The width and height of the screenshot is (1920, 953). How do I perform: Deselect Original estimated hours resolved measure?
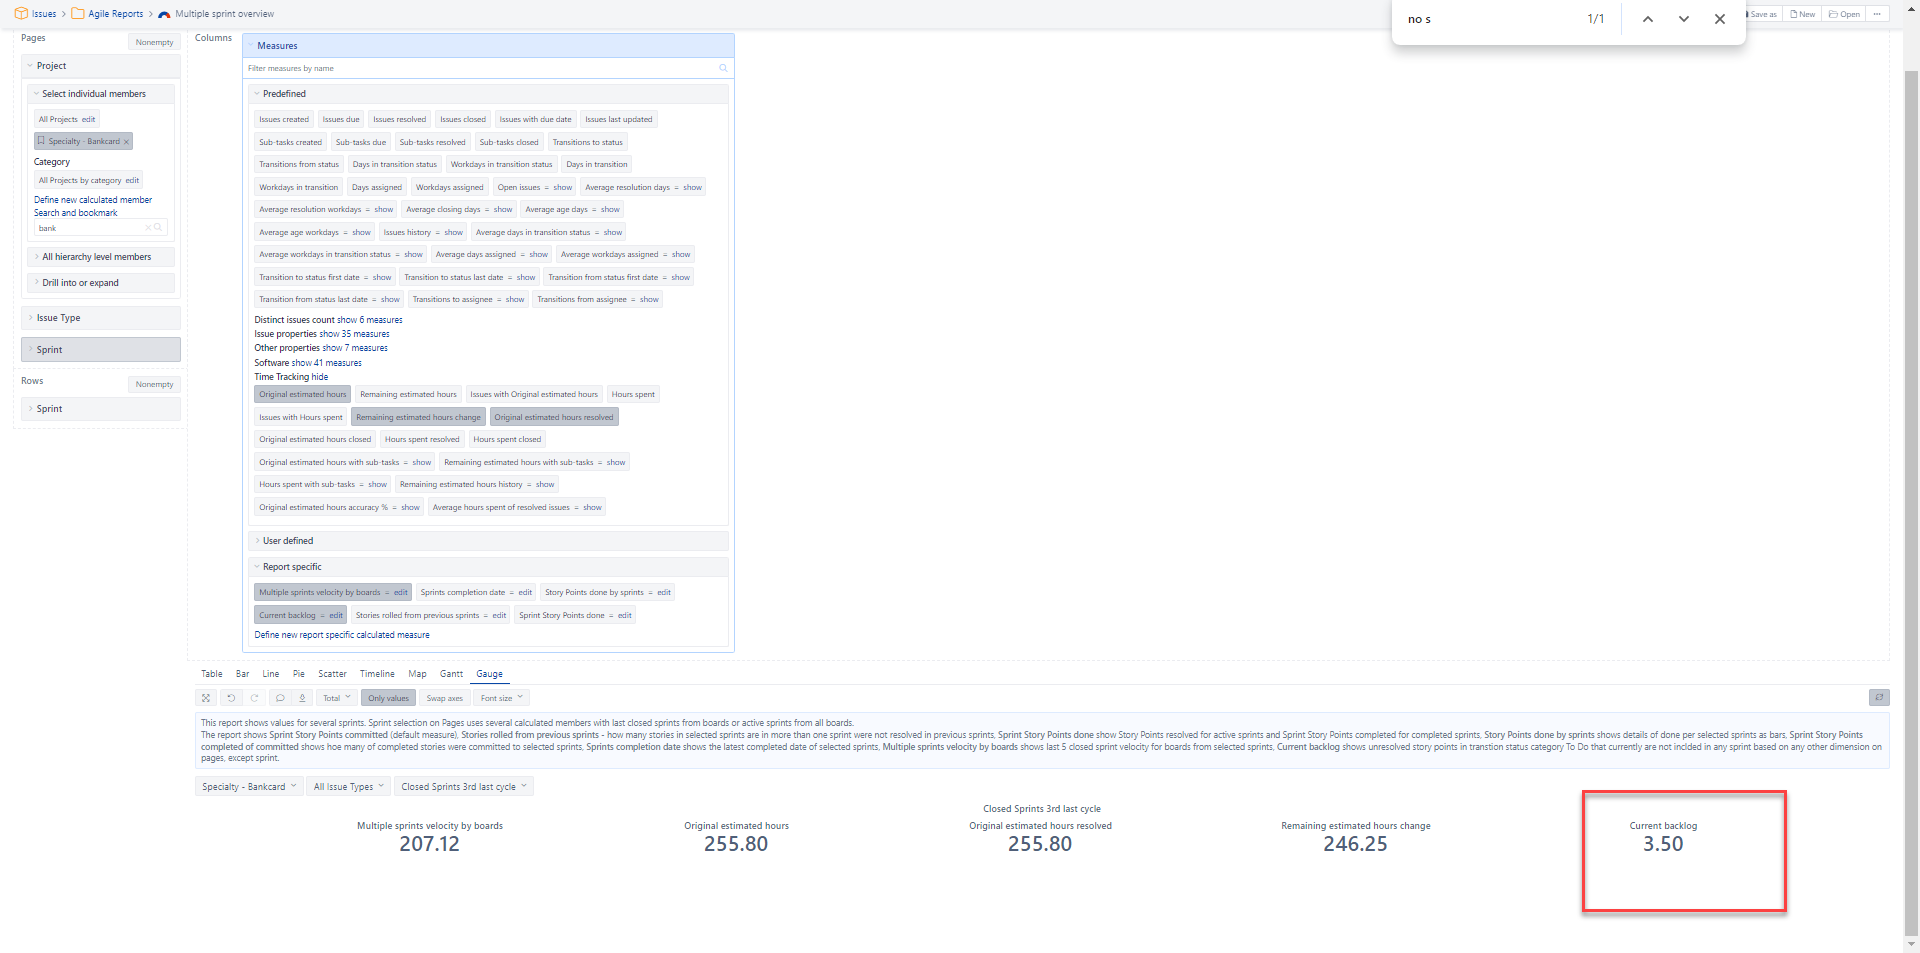pos(554,417)
